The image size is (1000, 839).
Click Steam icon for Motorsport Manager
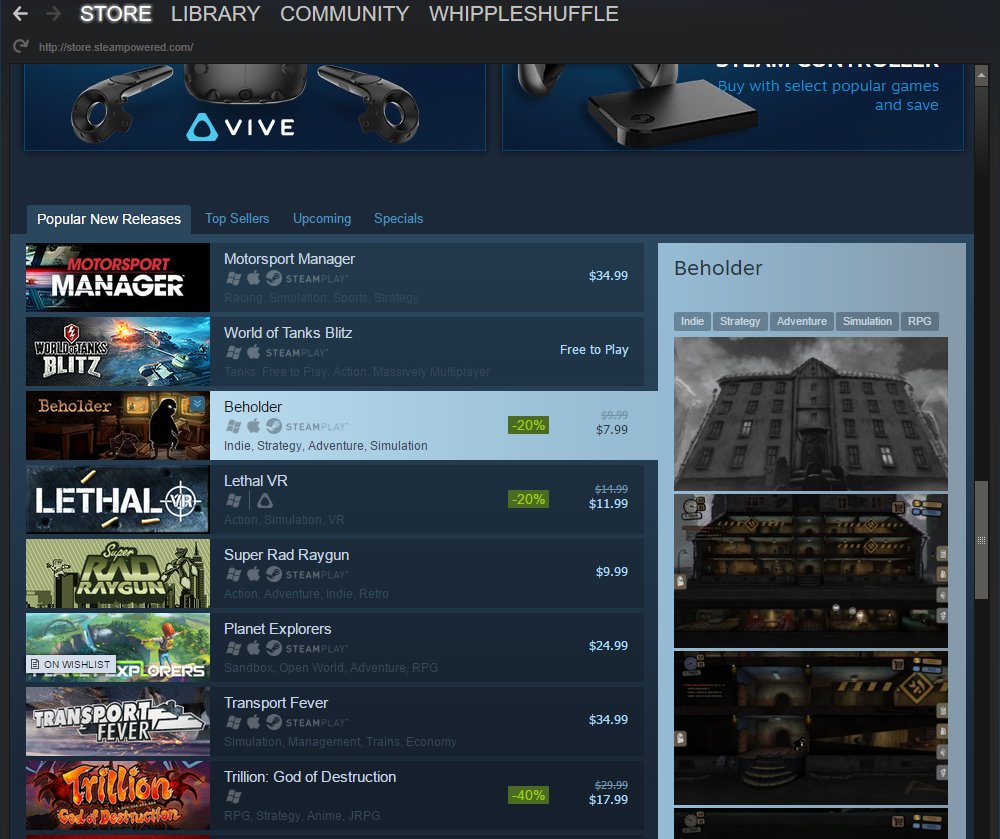click(x=274, y=279)
